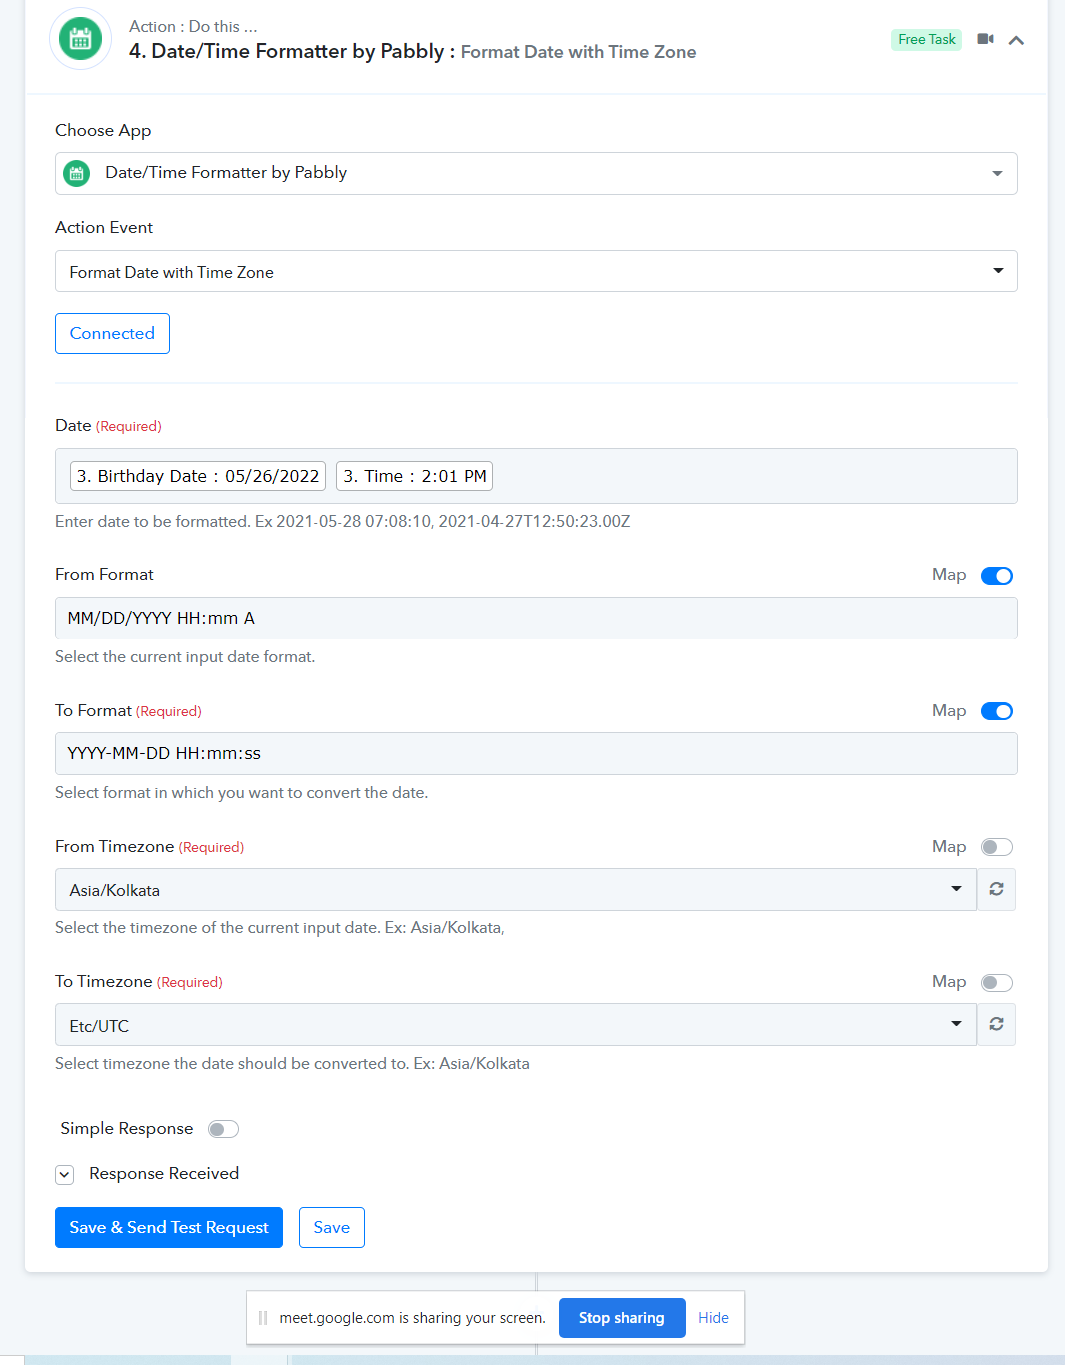Toggle the To Format Map switch
The image size is (1065, 1365).
click(x=997, y=711)
